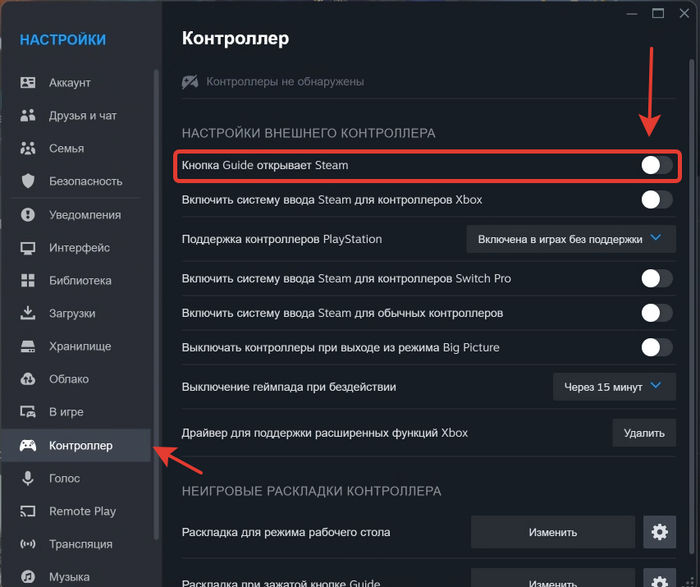The height and width of the screenshot is (587, 700).
Task: Toggle turning off controllers on Big Picture exit
Action: coord(657,347)
